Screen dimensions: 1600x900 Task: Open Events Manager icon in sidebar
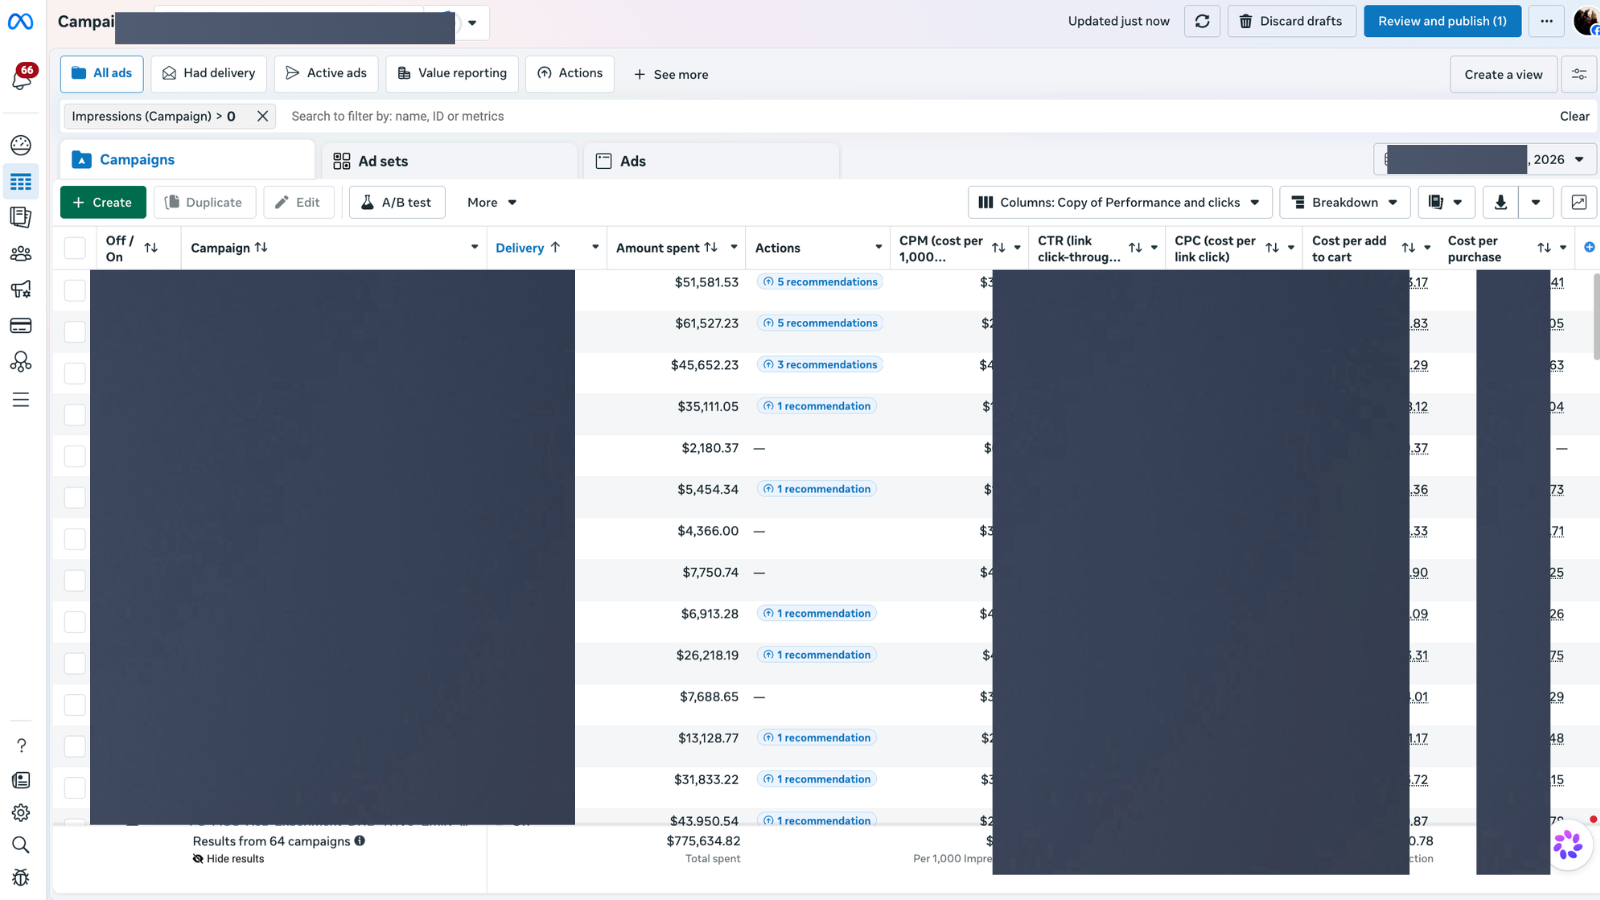point(21,362)
